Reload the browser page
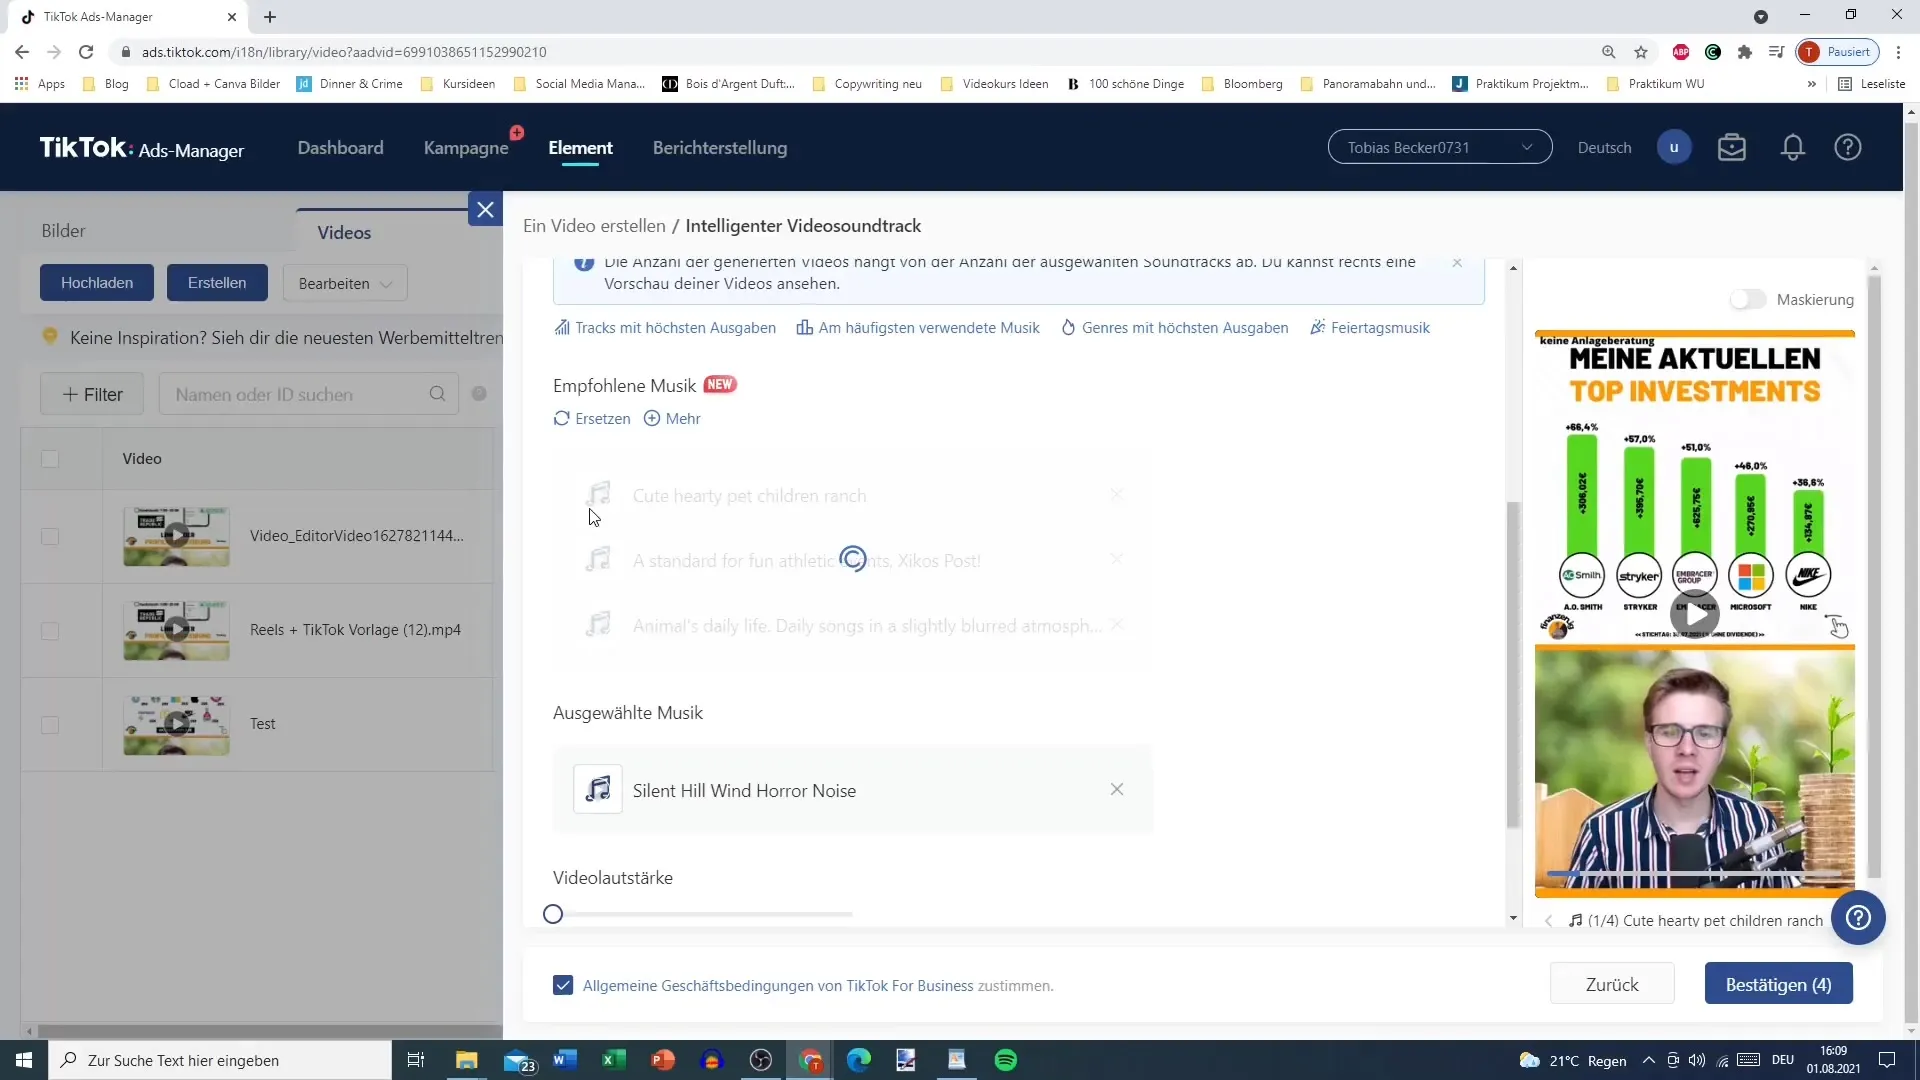 click(x=86, y=52)
